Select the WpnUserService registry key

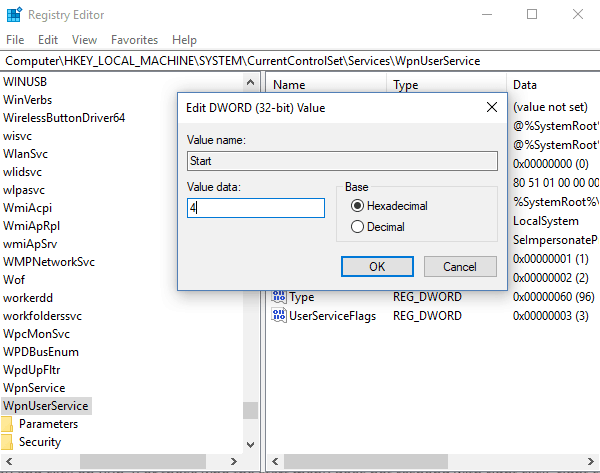click(x=46, y=406)
